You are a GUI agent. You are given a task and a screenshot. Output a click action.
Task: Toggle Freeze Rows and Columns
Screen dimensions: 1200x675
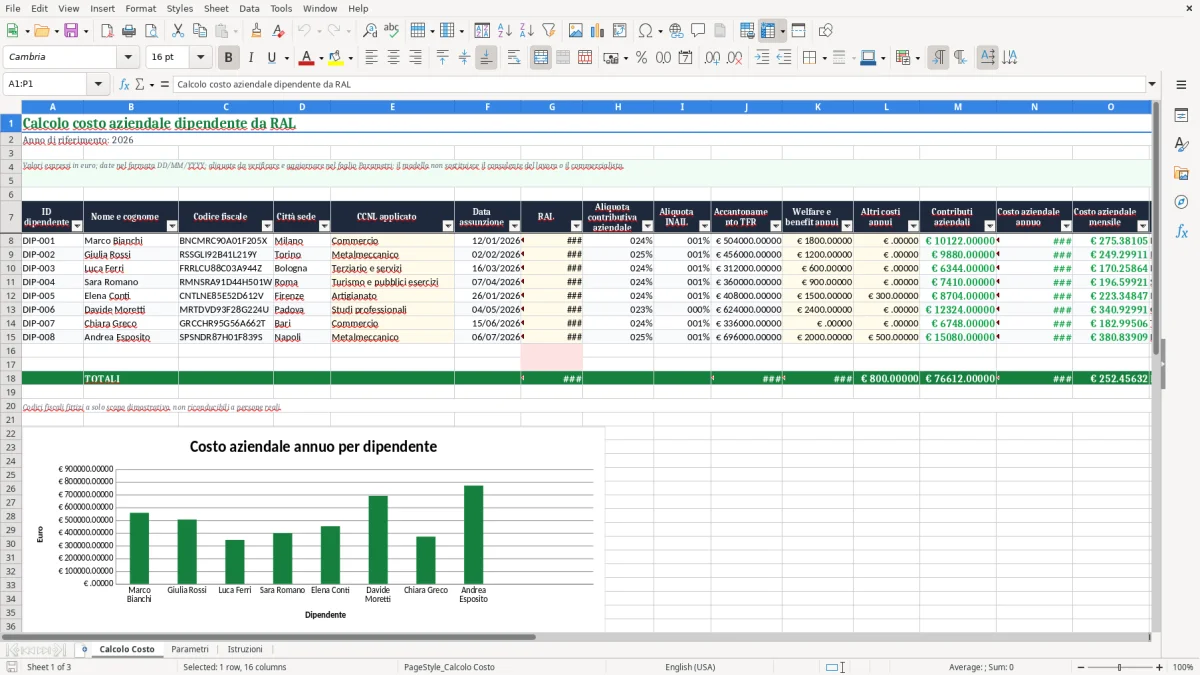[767, 31]
